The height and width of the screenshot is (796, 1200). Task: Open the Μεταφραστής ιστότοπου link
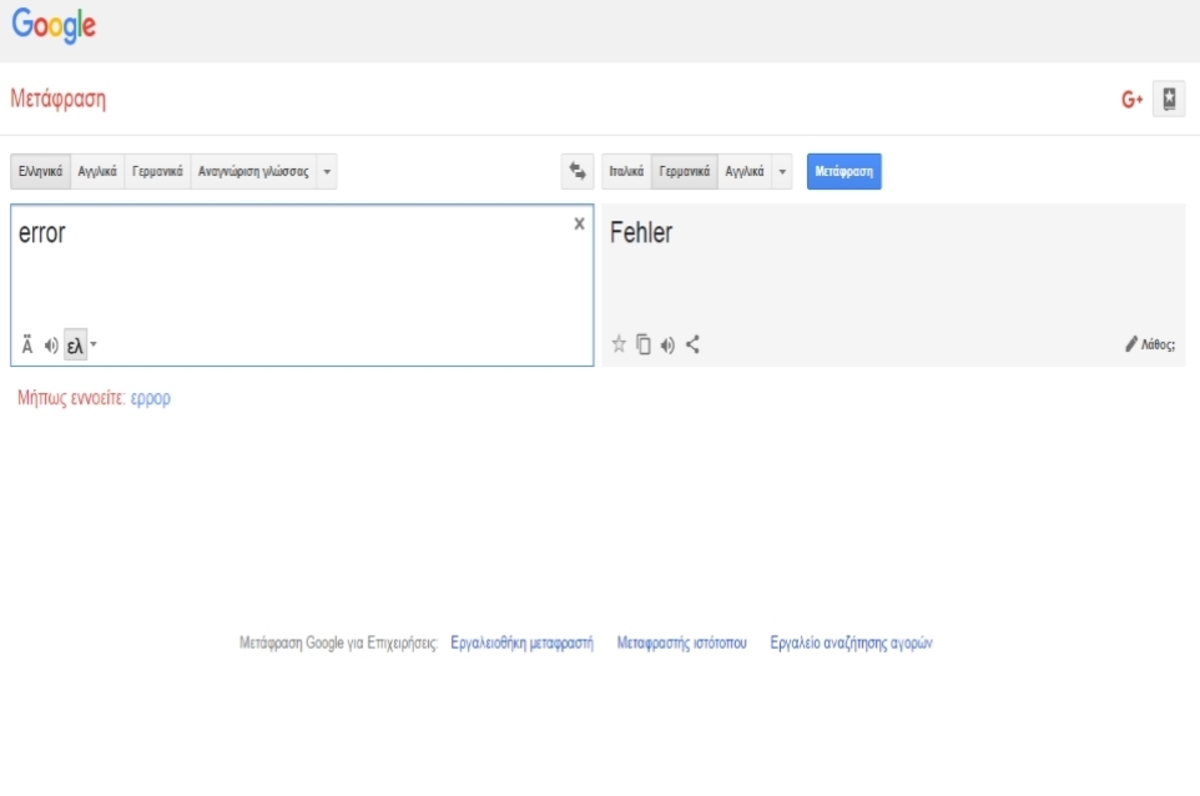(x=682, y=643)
